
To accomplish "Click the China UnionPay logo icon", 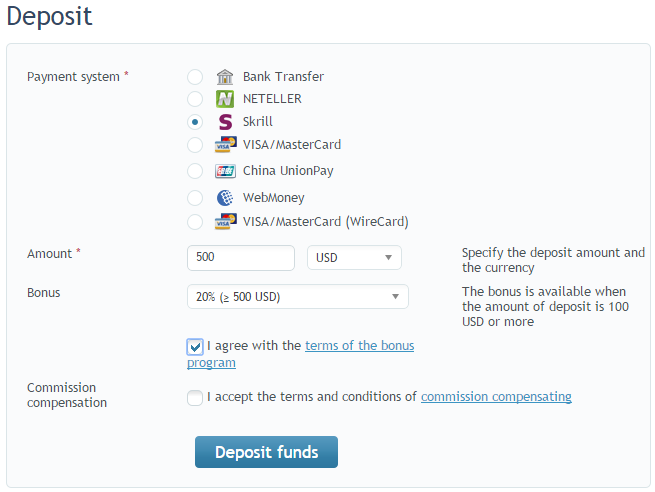I will tap(226, 171).
